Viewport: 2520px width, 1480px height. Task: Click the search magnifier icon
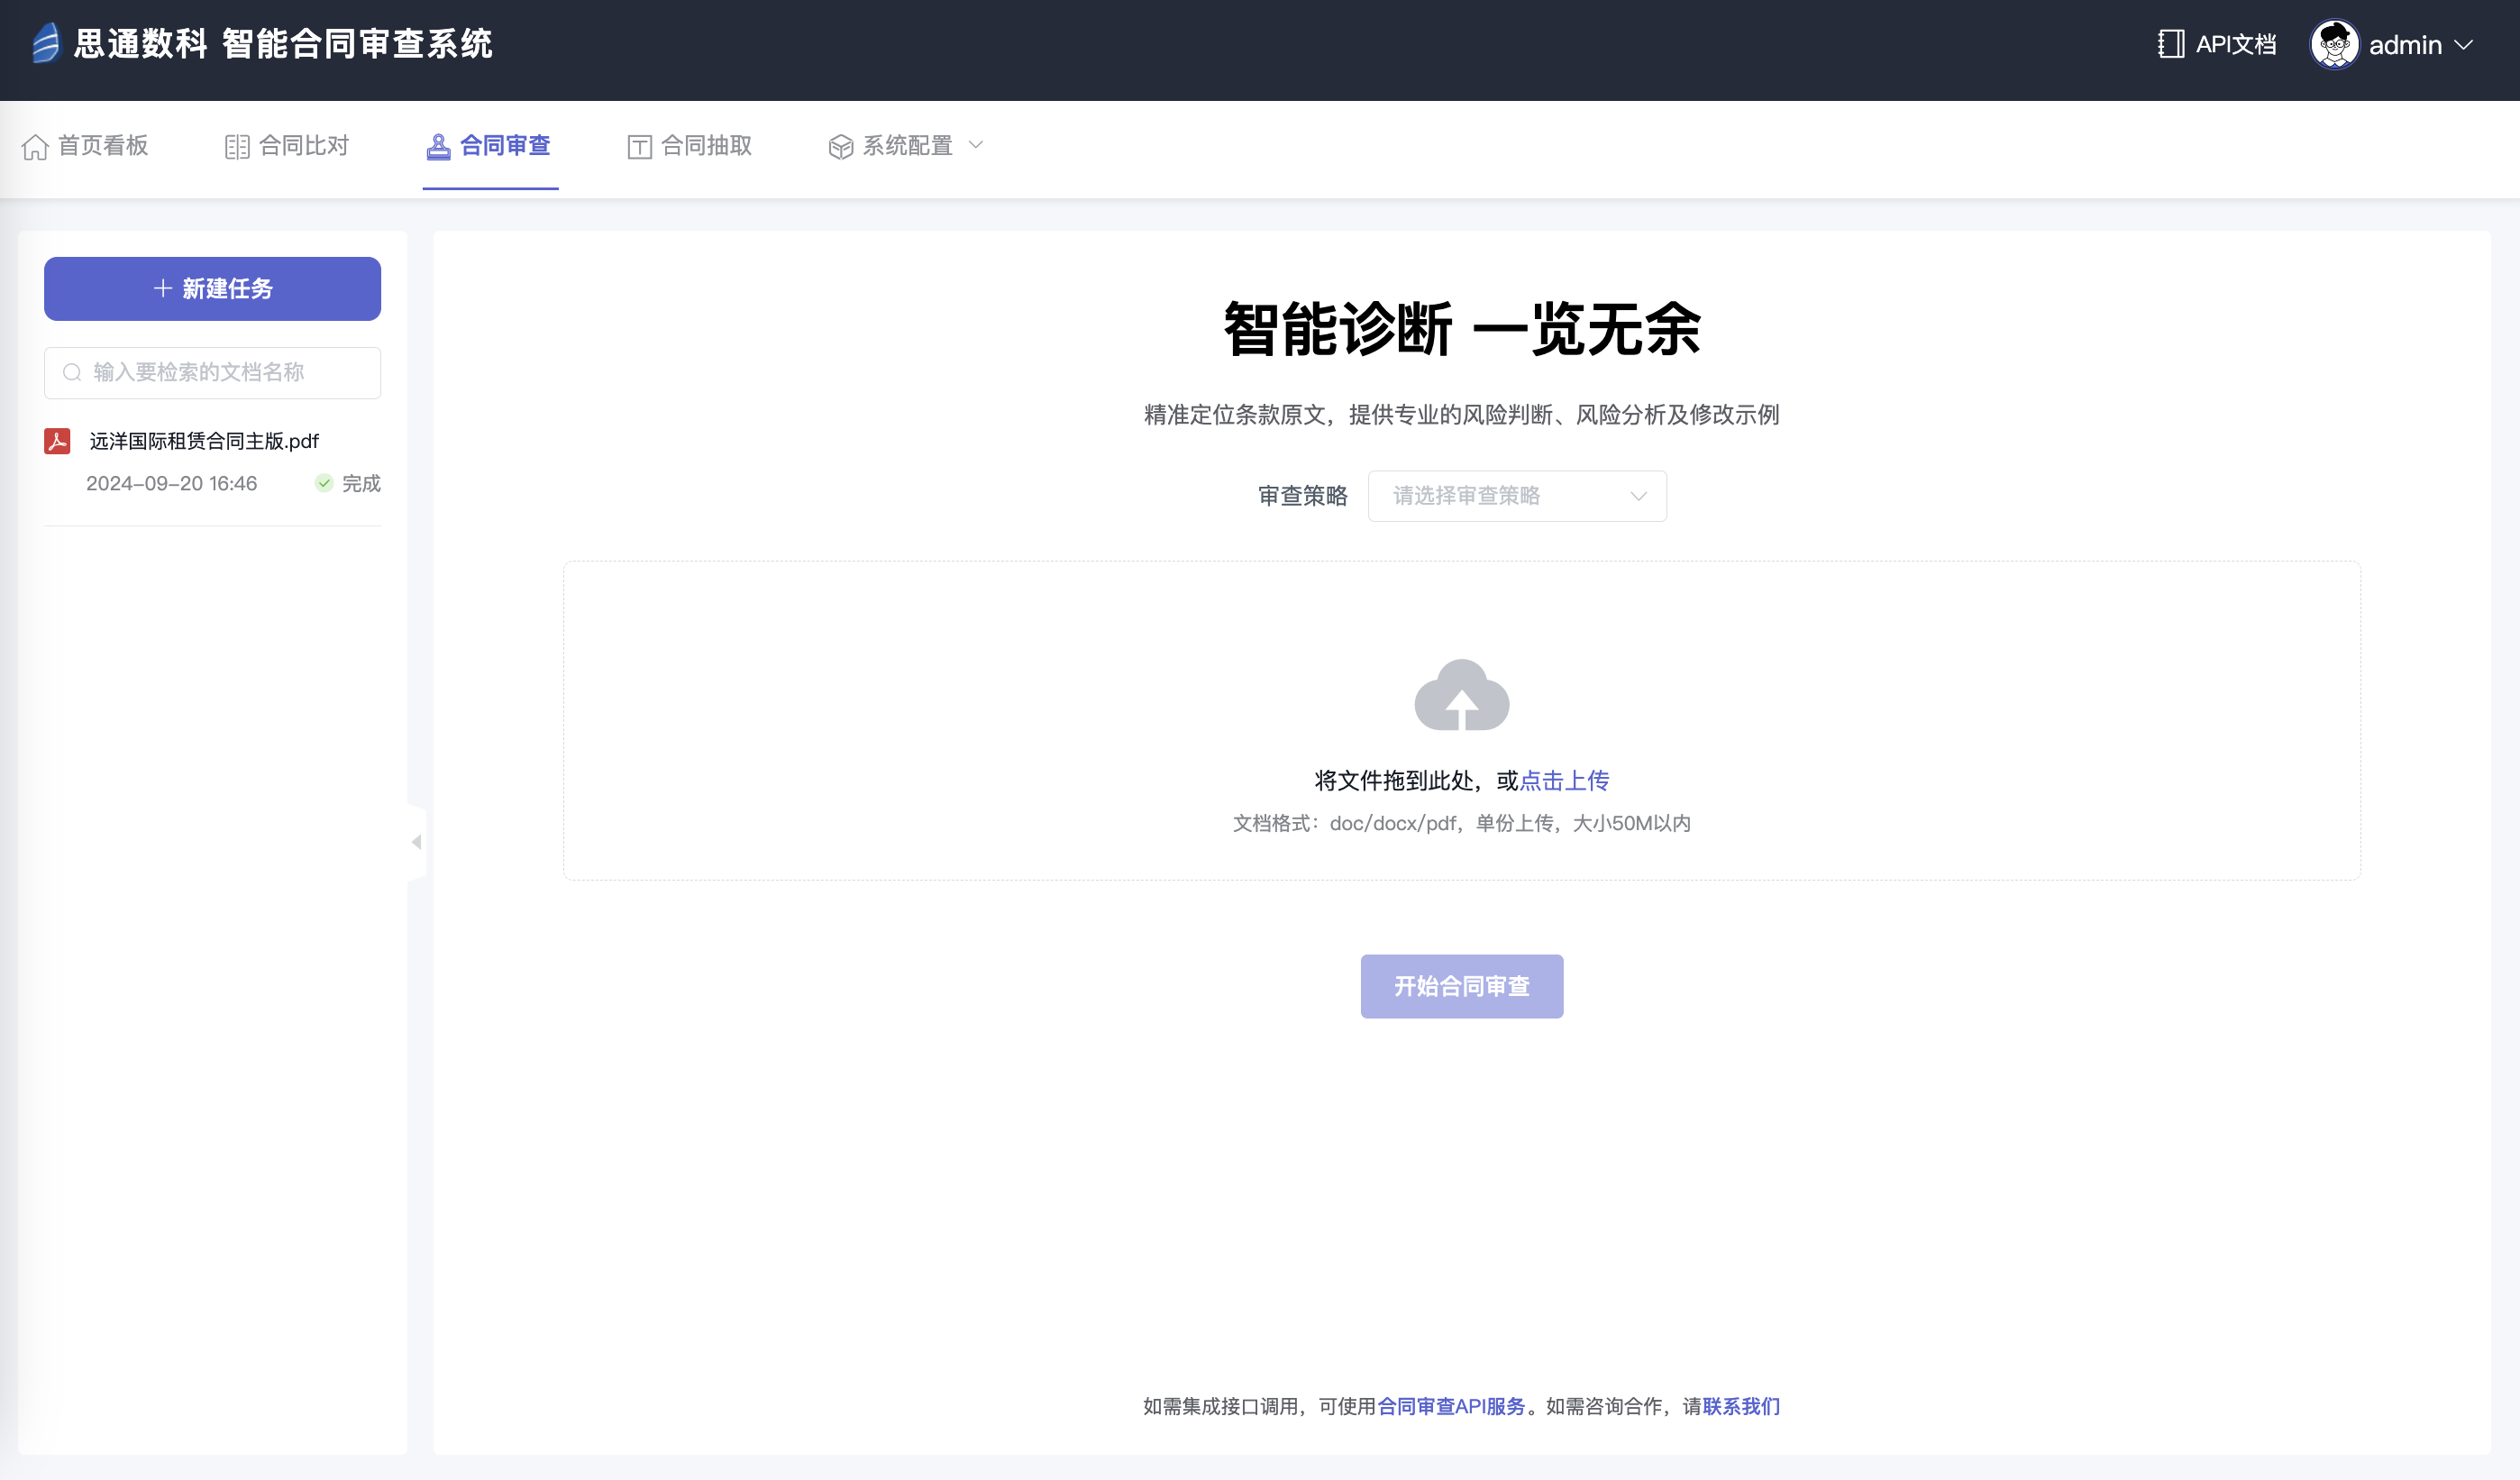pos(72,373)
